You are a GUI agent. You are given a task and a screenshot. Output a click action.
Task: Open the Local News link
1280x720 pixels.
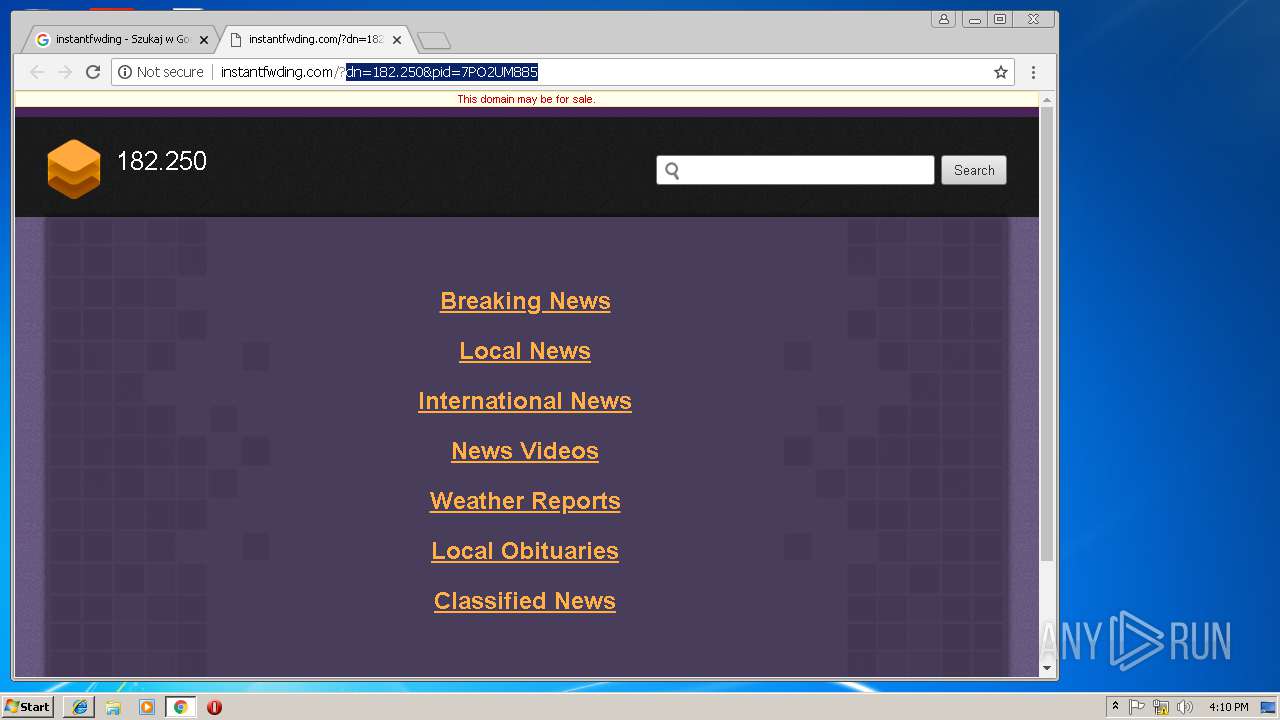click(x=525, y=351)
